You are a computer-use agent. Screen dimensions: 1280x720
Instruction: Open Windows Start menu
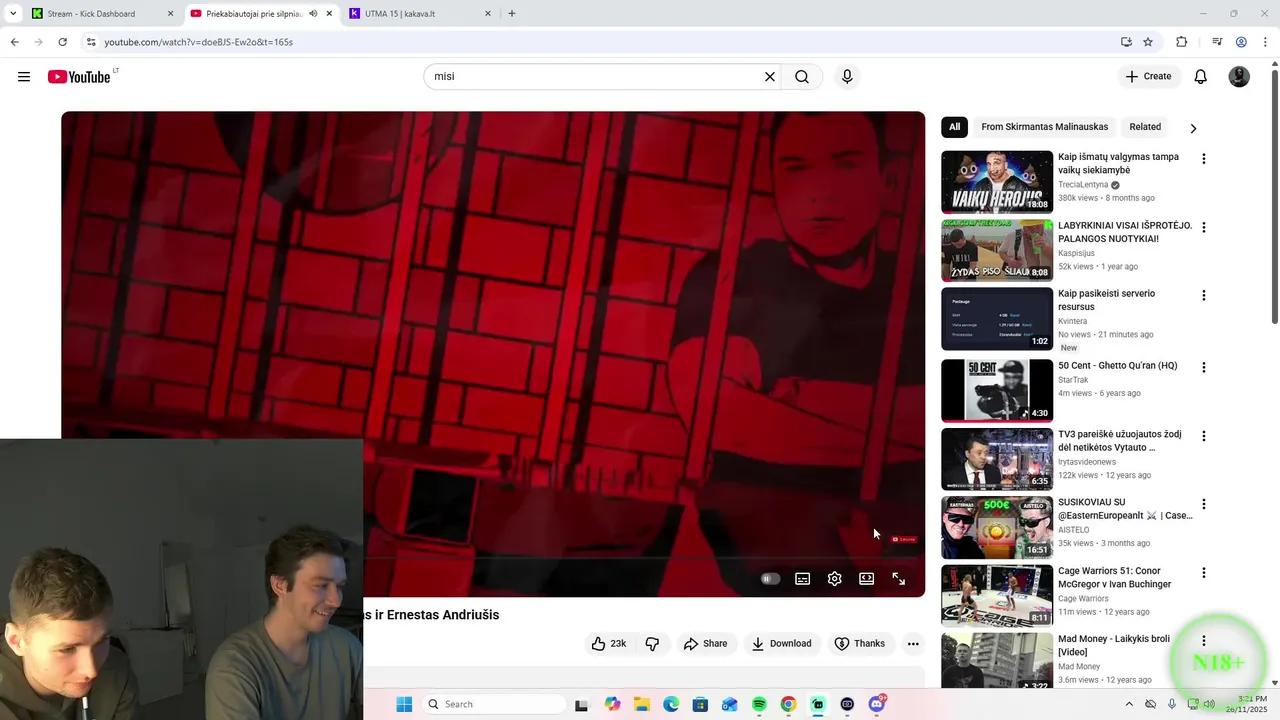coord(404,705)
